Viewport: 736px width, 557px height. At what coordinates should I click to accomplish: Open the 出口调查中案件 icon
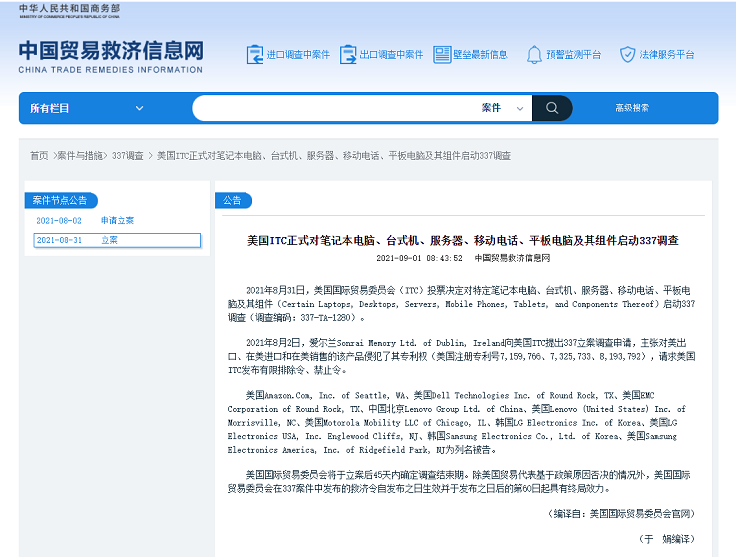point(348,54)
